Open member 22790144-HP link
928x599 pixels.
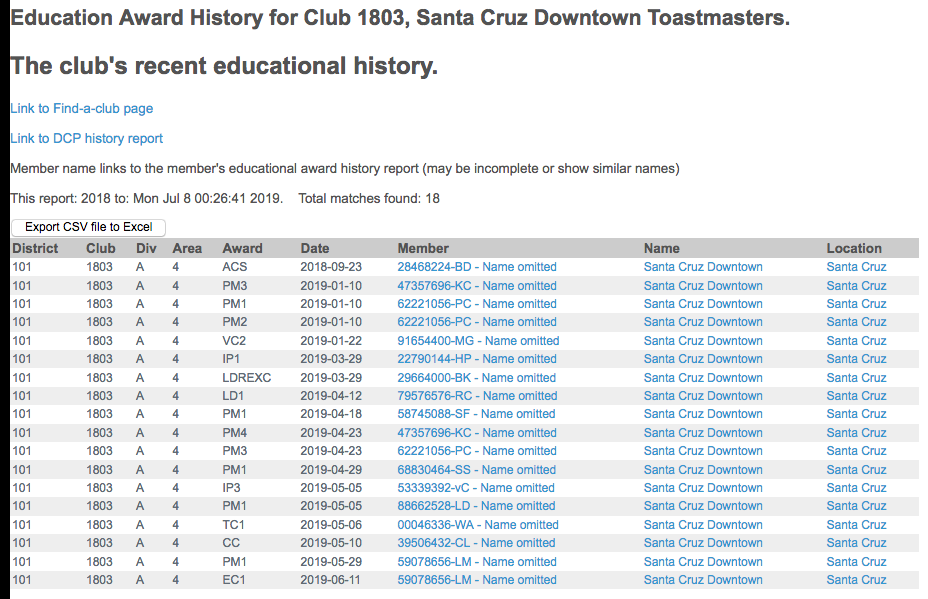[477, 359]
